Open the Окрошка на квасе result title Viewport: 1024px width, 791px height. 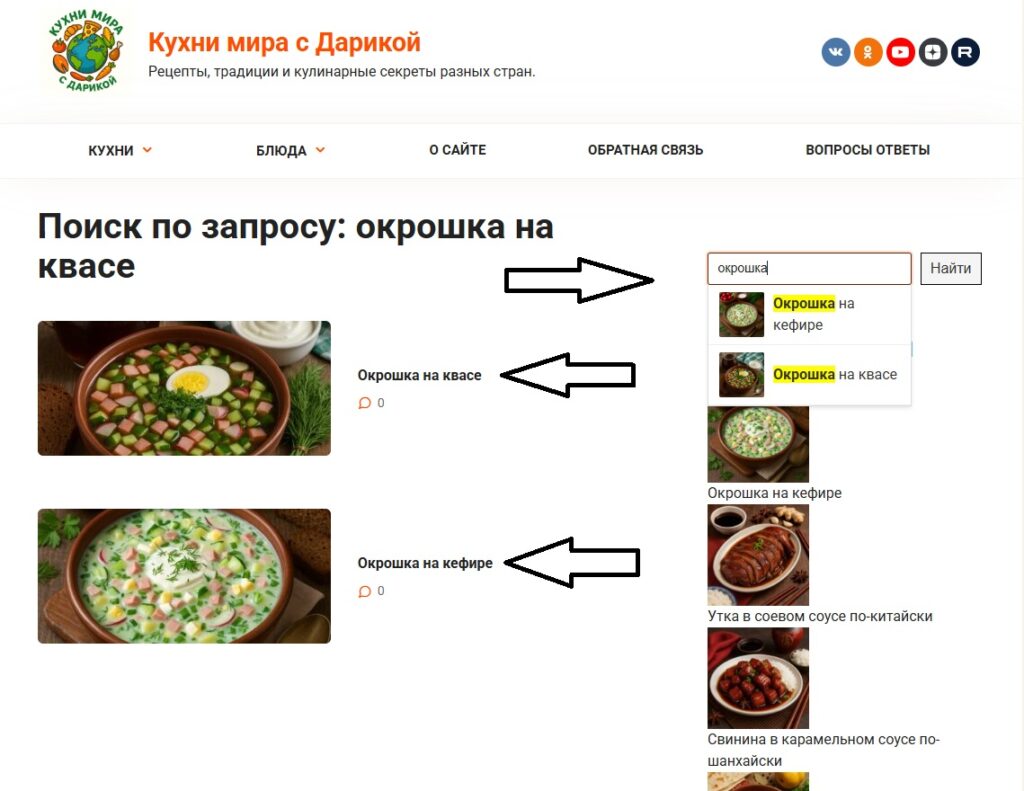click(419, 375)
